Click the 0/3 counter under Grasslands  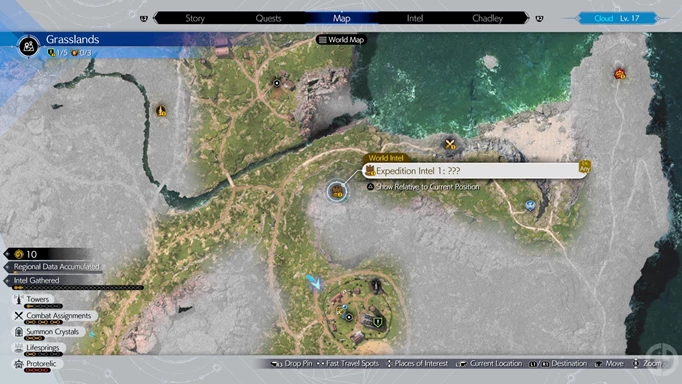81,53
